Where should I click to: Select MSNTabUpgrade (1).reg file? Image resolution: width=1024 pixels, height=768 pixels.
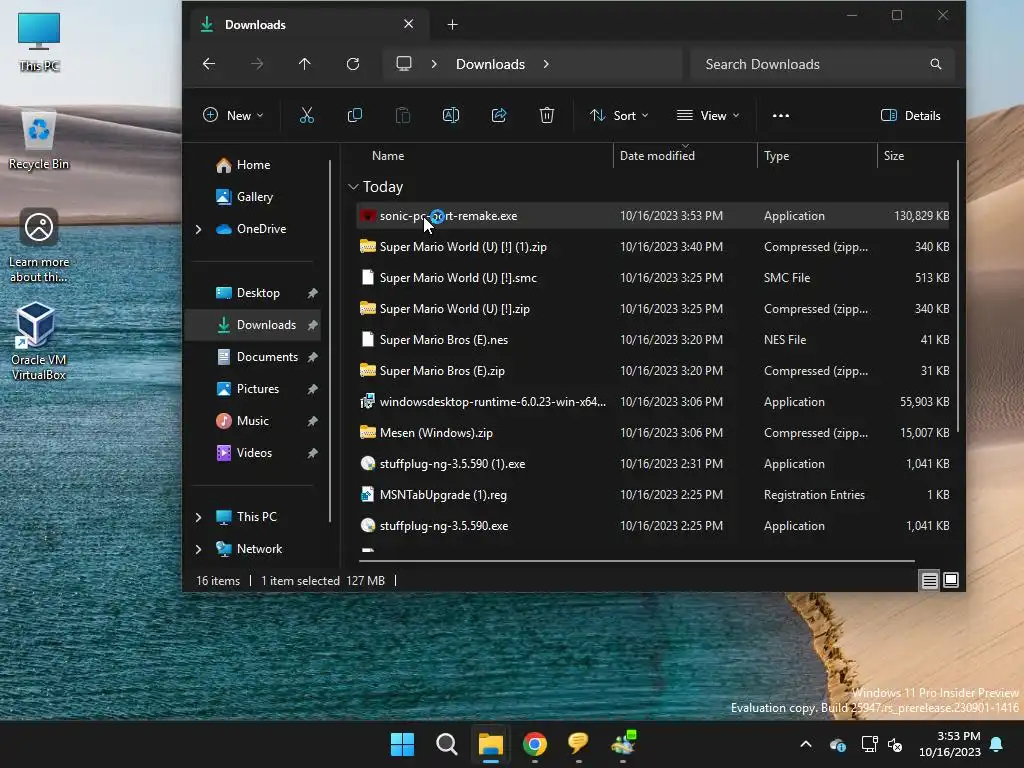click(x=653, y=494)
